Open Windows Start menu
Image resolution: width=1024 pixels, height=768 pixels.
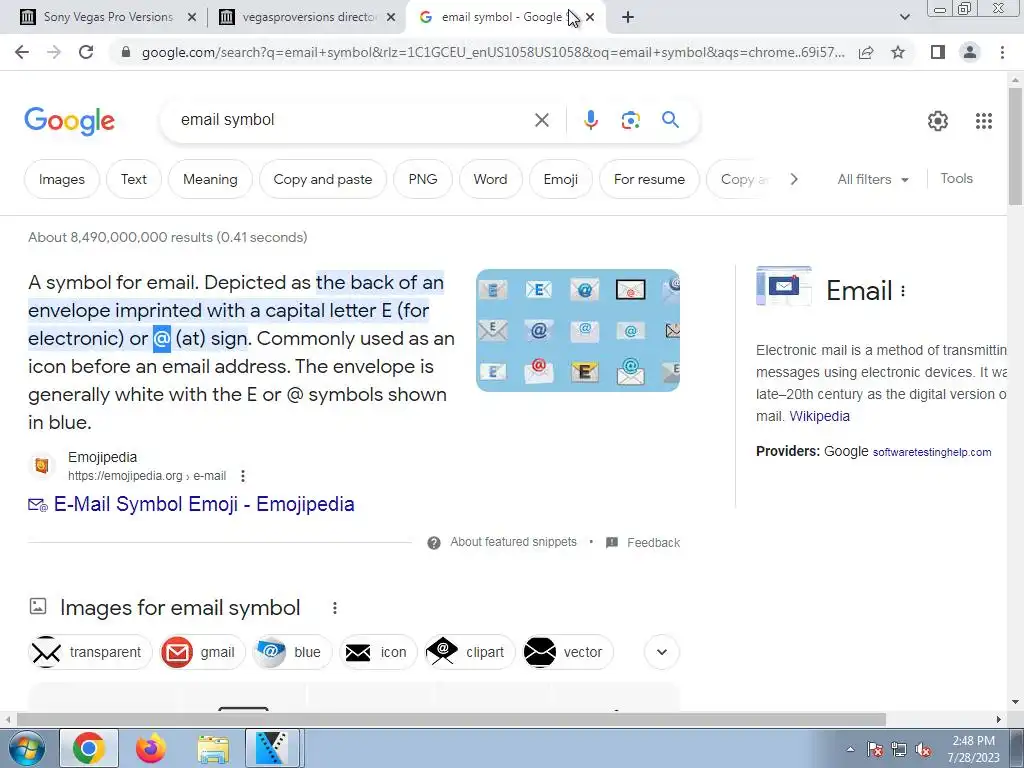(27, 748)
